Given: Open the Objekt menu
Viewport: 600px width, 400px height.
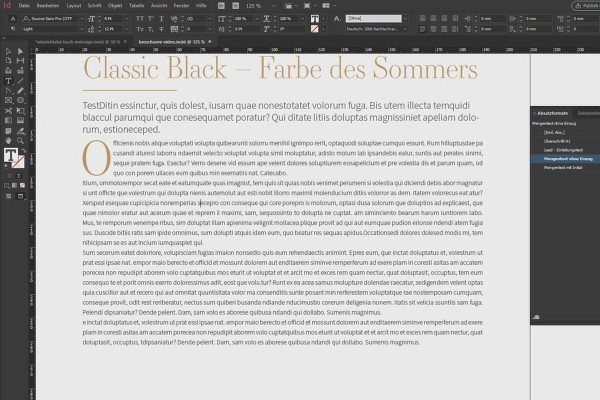Looking at the screenshot, I should (x=115, y=6).
